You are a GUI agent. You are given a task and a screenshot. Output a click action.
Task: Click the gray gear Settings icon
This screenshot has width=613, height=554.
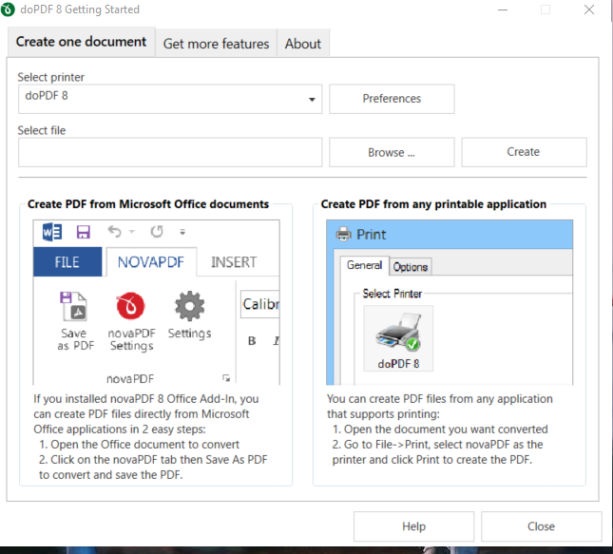pos(190,306)
